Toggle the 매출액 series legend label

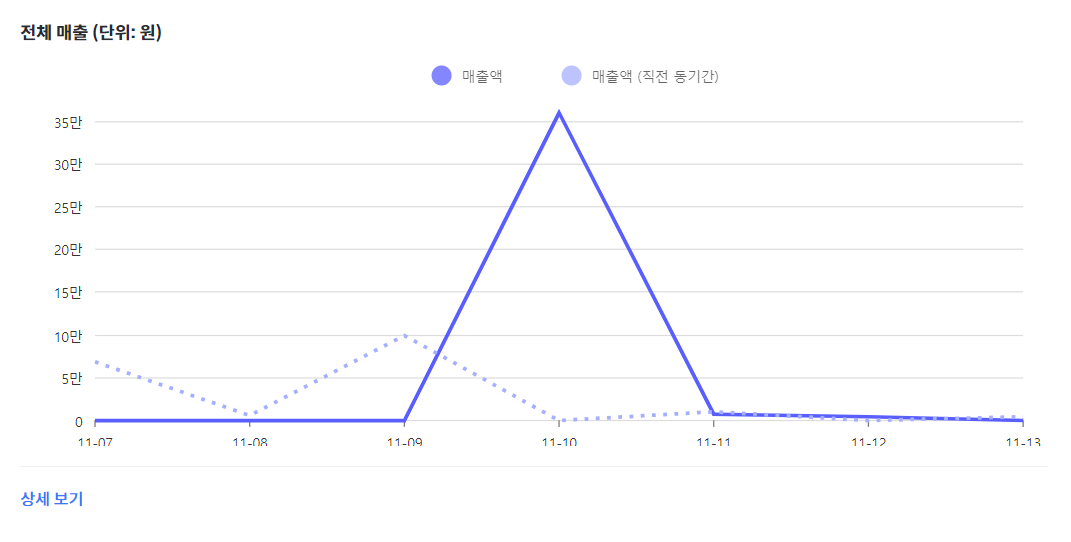(482, 76)
